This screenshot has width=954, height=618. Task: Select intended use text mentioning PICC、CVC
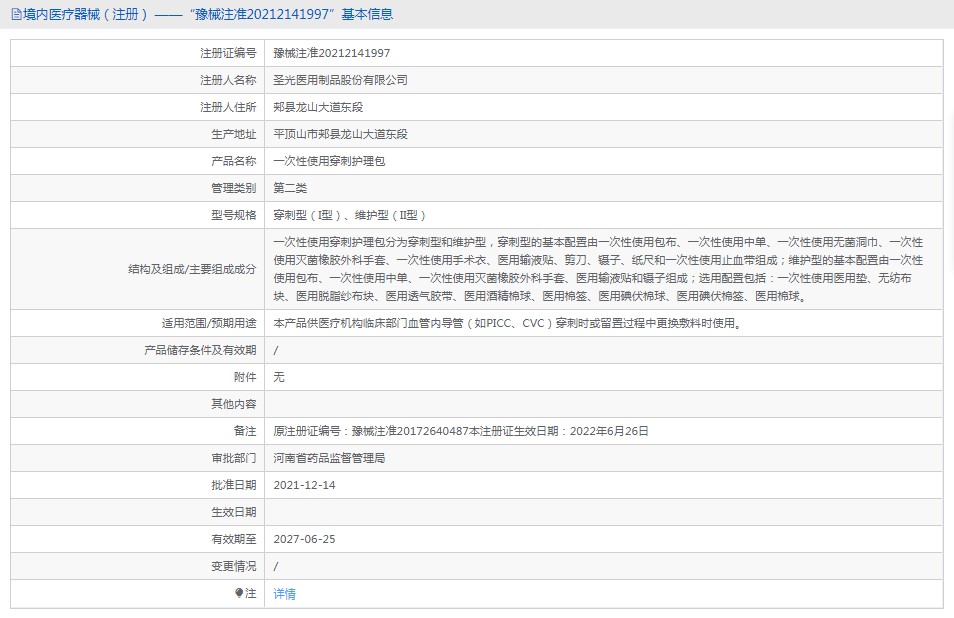pos(508,323)
